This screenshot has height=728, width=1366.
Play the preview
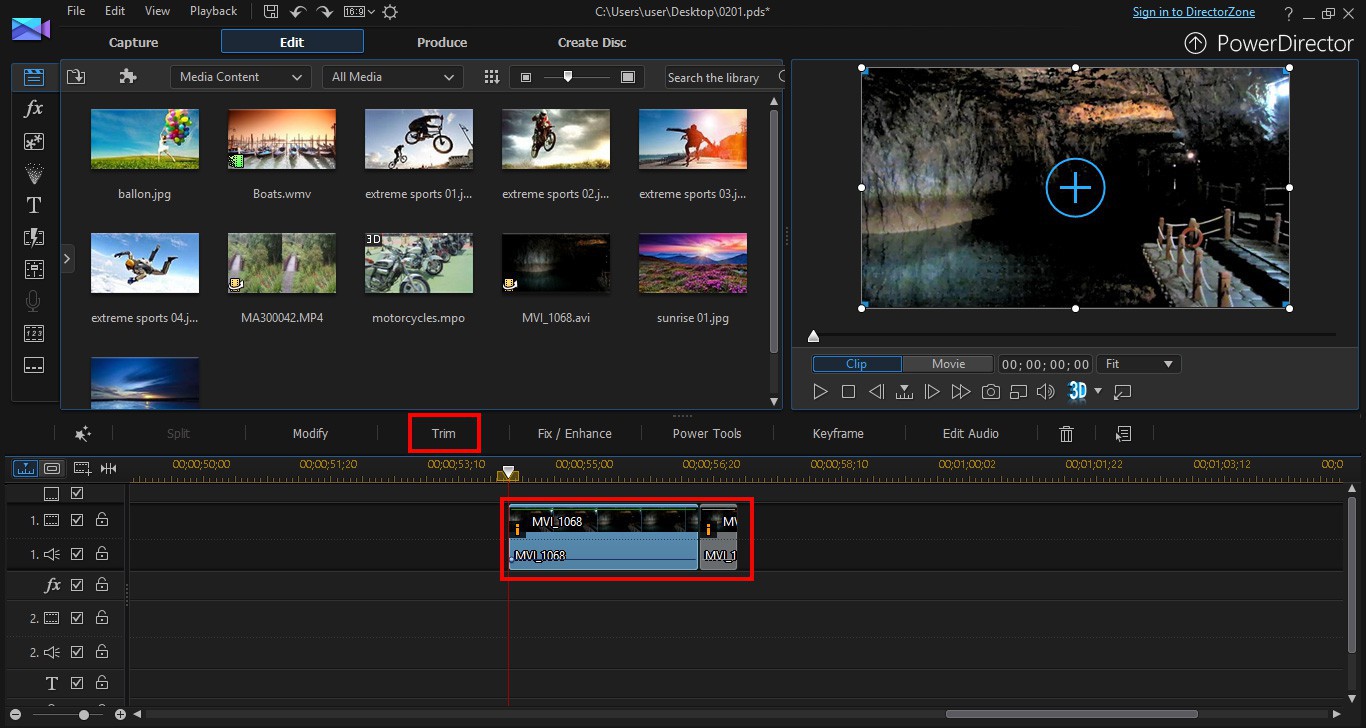820,392
